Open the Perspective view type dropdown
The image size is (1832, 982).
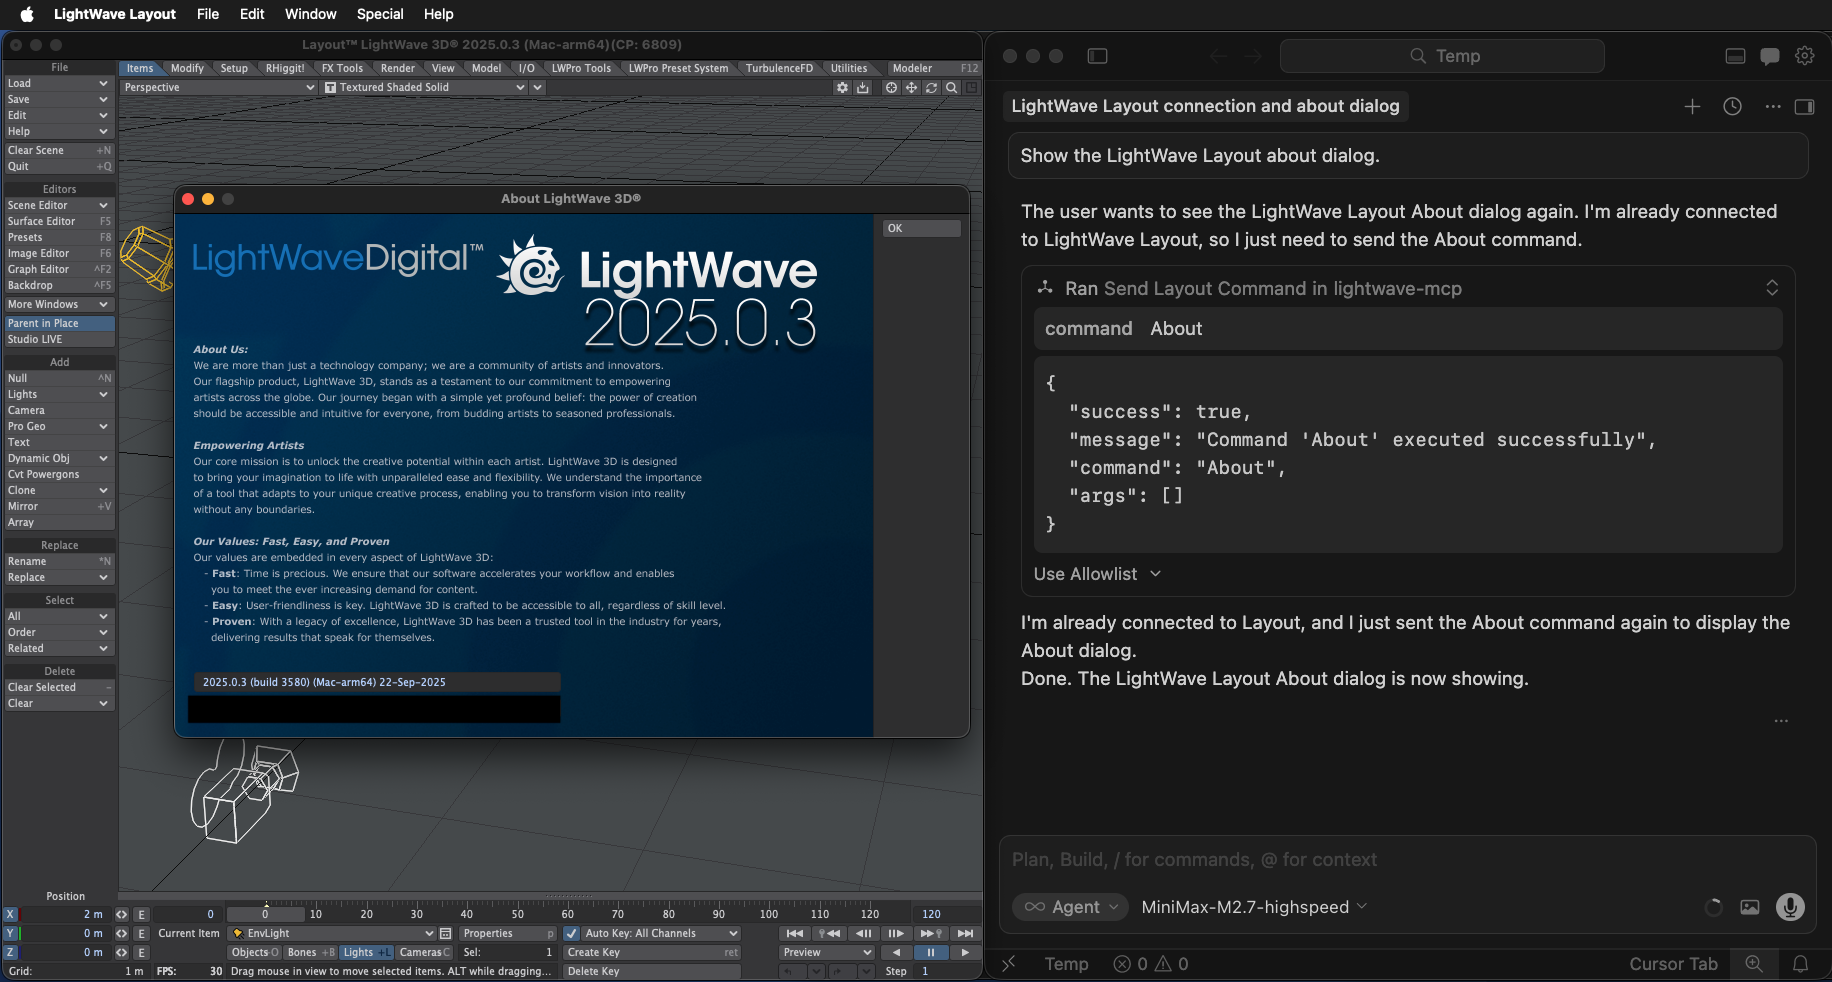pyautogui.click(x=219, y=87)
